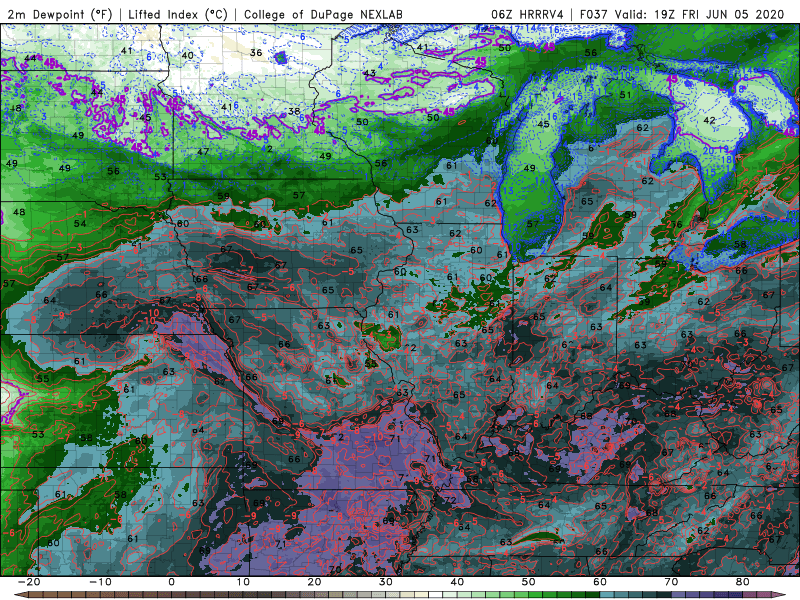Viewport: 800px width, 600px height.
Task: Click the 70 label on the color scale
Action: [x=671, y=582]
